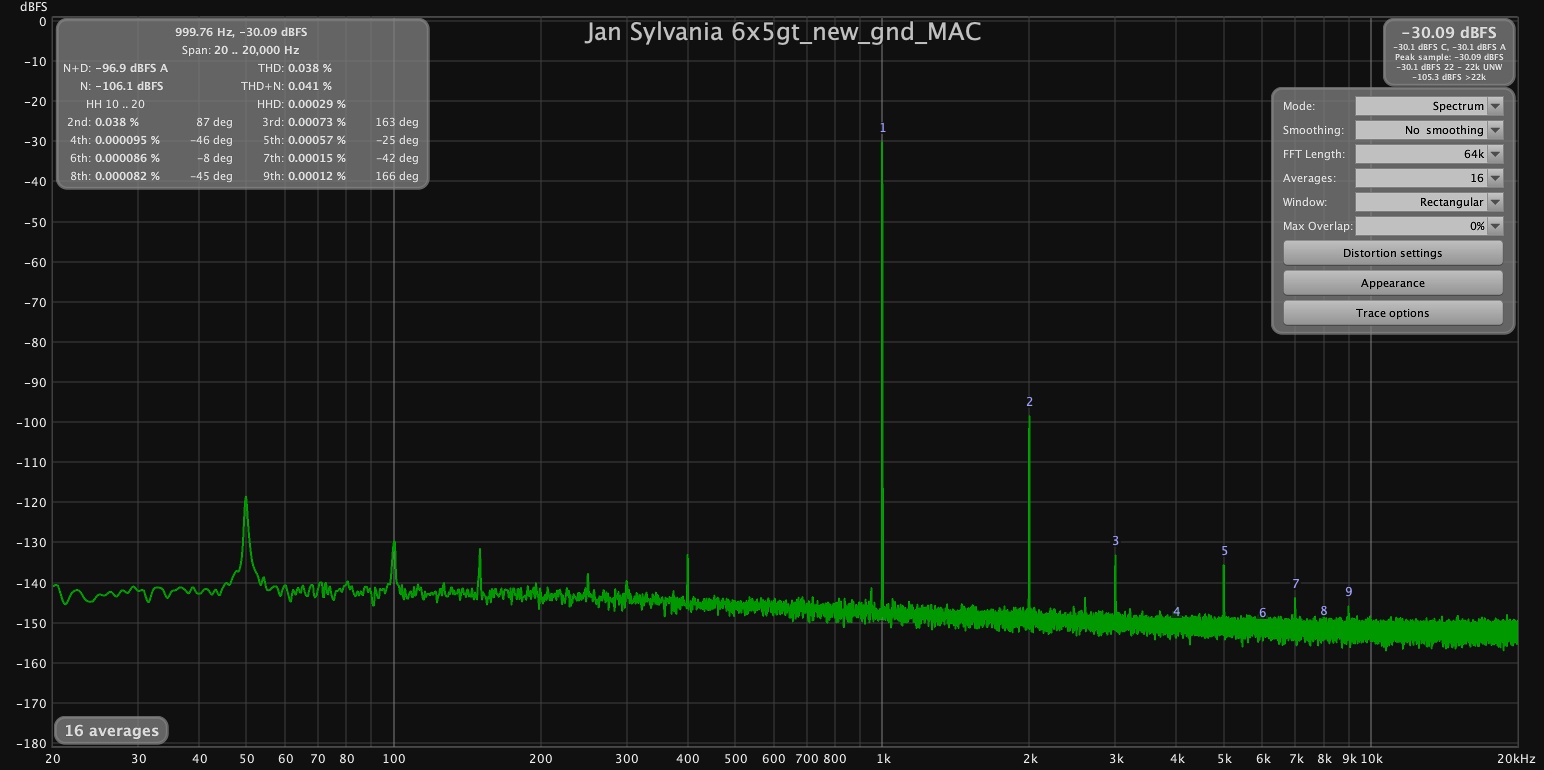Click the Distortion settings button
1544x770 pixels.
pyautogui.click(x=1392, y=253)
